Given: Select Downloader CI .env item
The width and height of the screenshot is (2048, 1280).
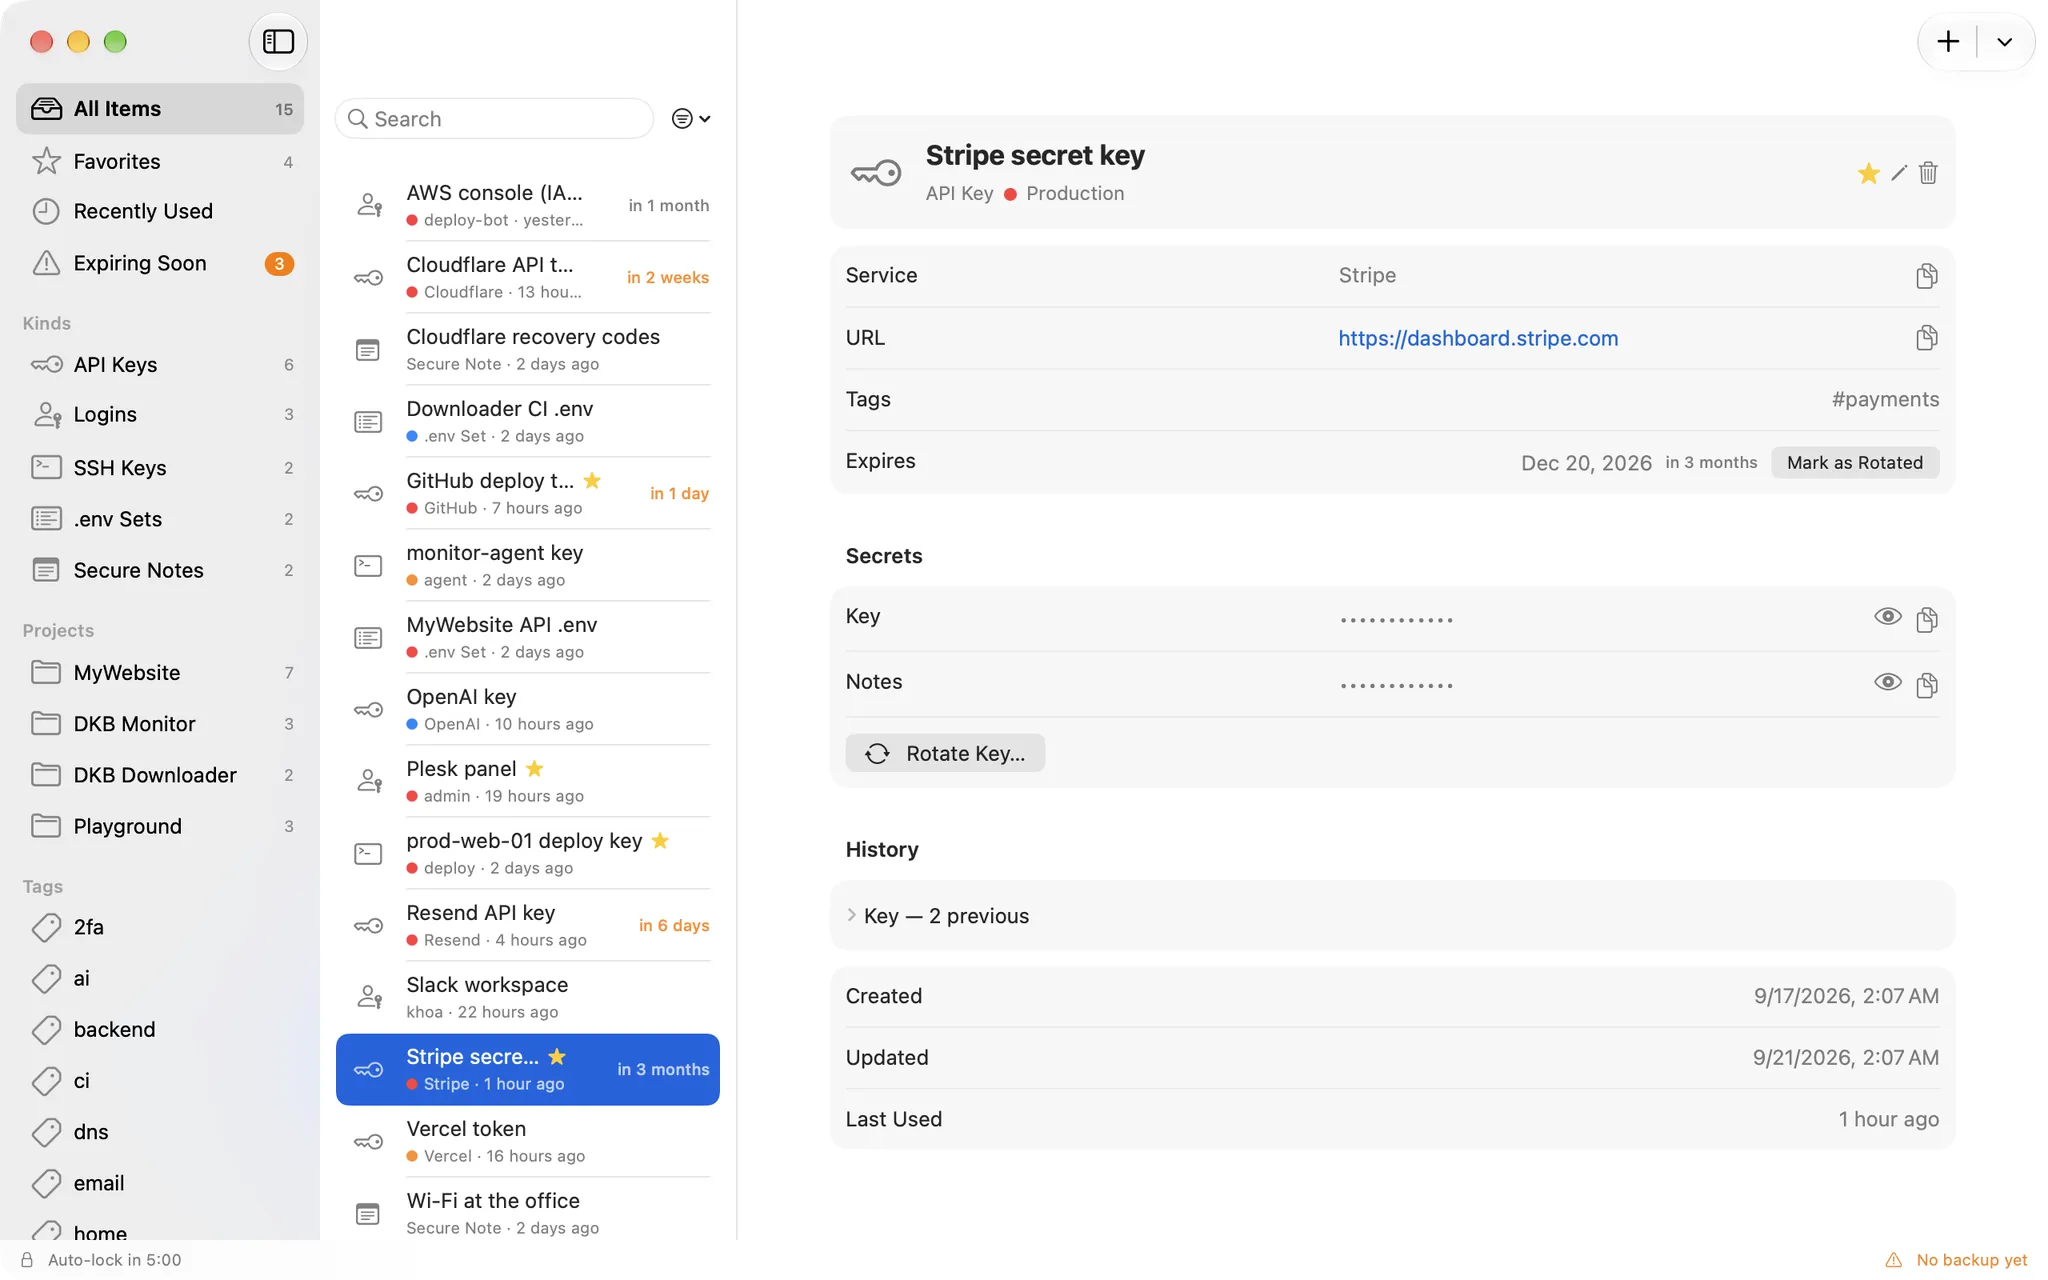Looking at the screenshot, I should coord(528,421).
